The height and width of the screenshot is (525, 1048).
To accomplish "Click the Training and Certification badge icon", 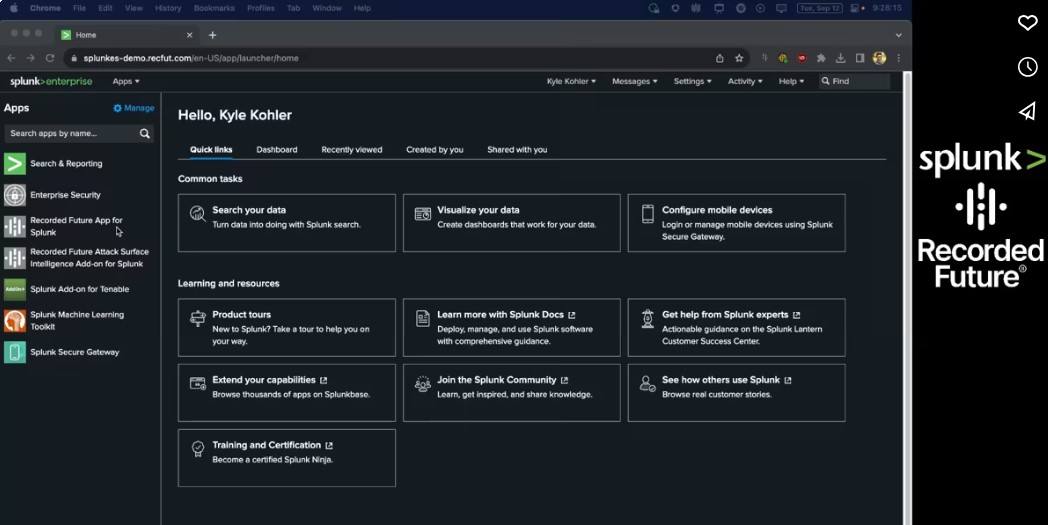I will 198,449.
